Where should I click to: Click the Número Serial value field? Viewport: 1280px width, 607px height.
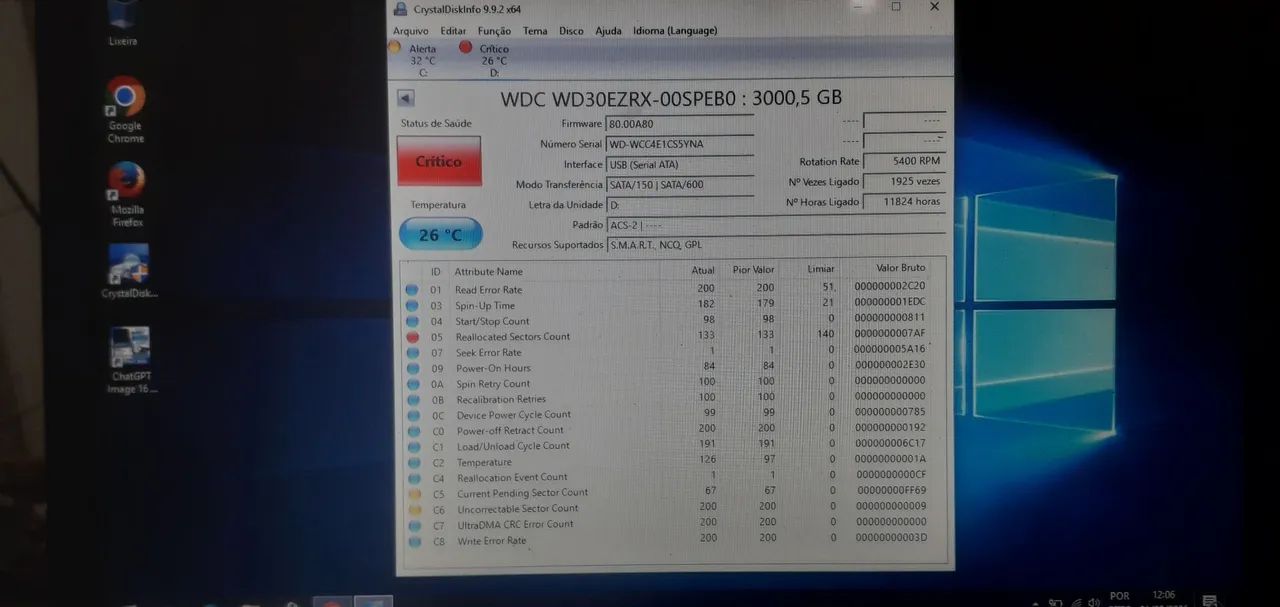click(680, 144)
